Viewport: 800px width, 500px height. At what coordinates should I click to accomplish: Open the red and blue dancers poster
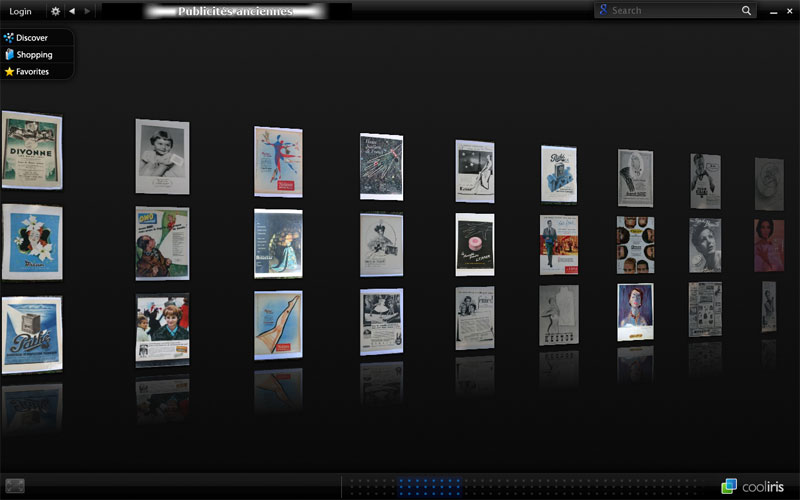pyautogui.click(x=278, y=162)
